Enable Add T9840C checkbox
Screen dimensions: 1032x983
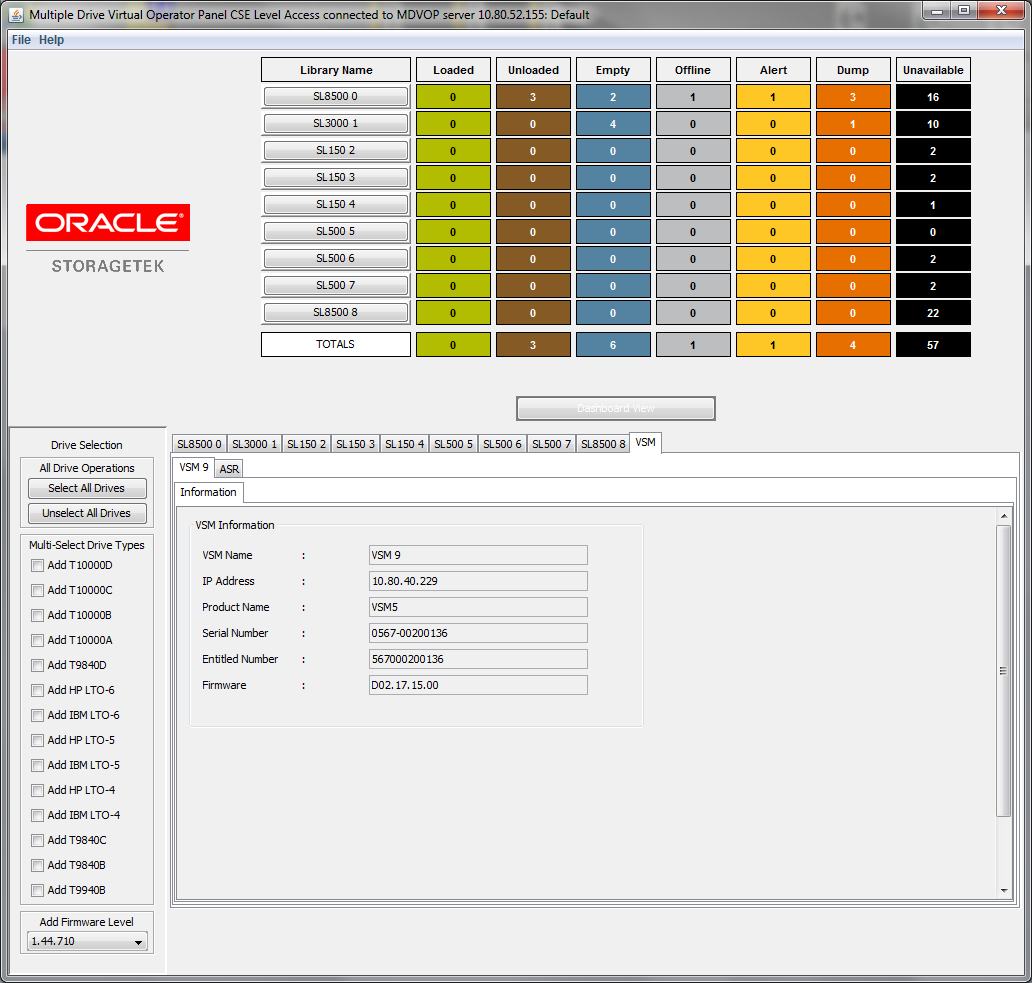click(x=38, y=840)
